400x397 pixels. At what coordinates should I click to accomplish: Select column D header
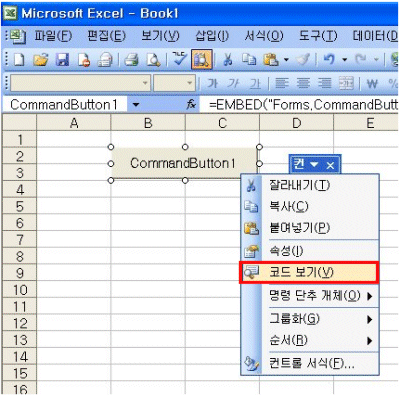click(296, 123)
